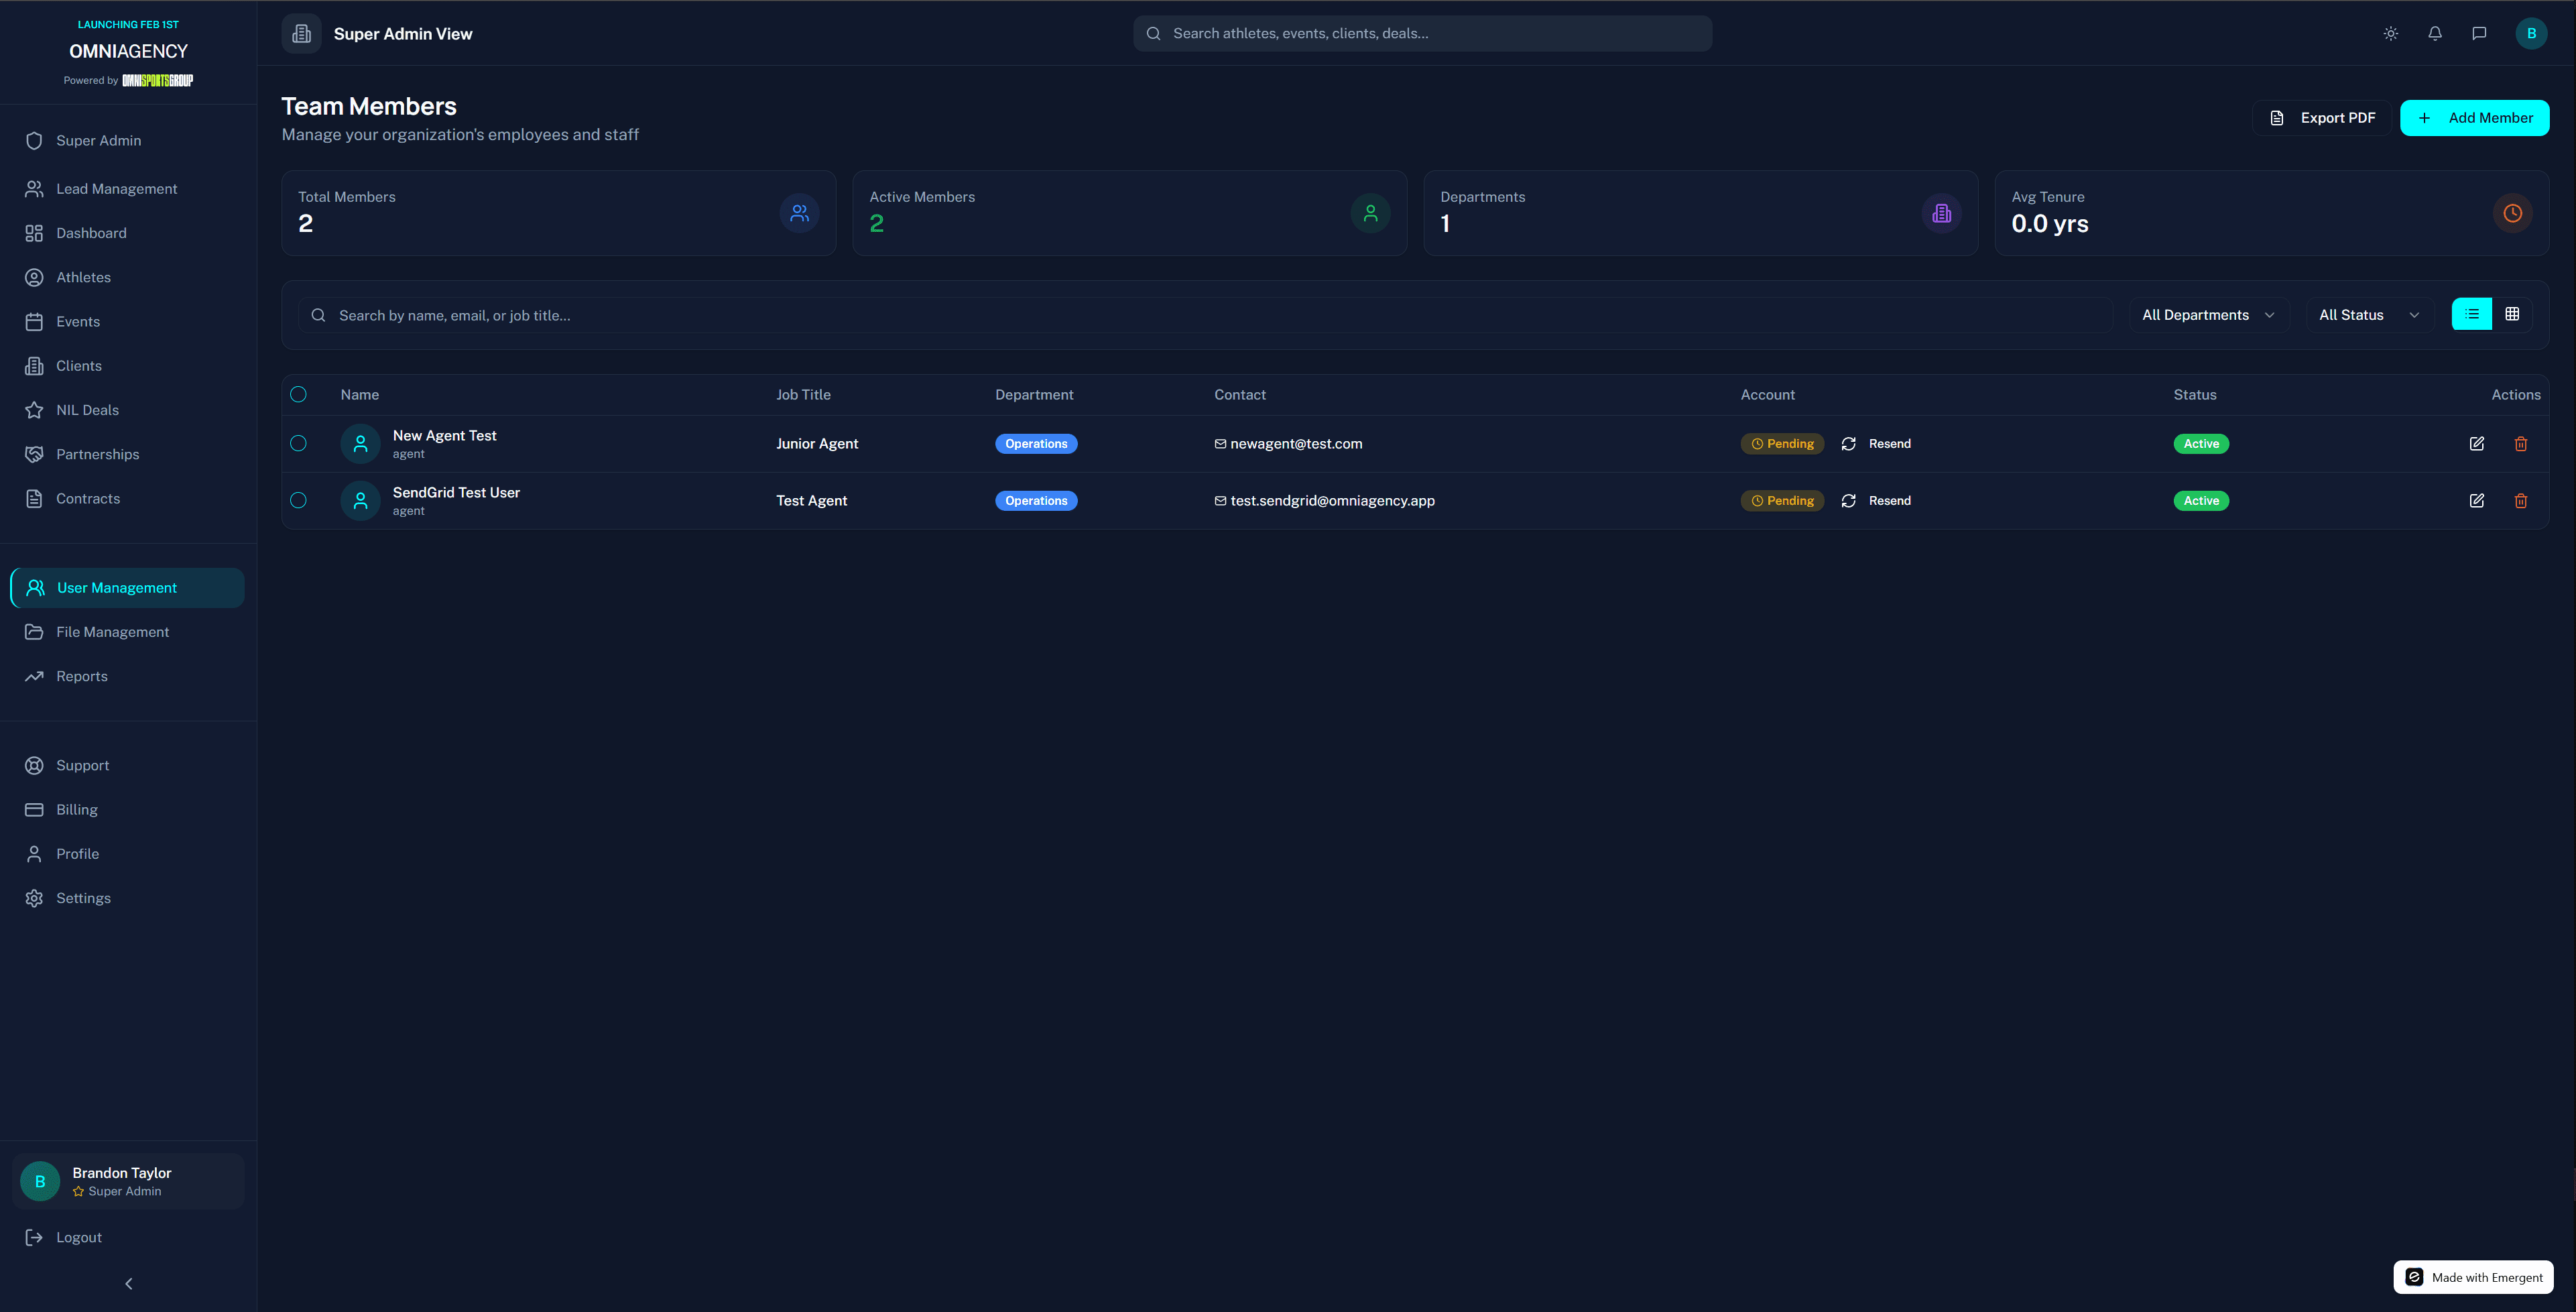The width and height of the screenshot is (2576, 1312).
Task: Switch to grid view layout
Action: click(2512, 314)
